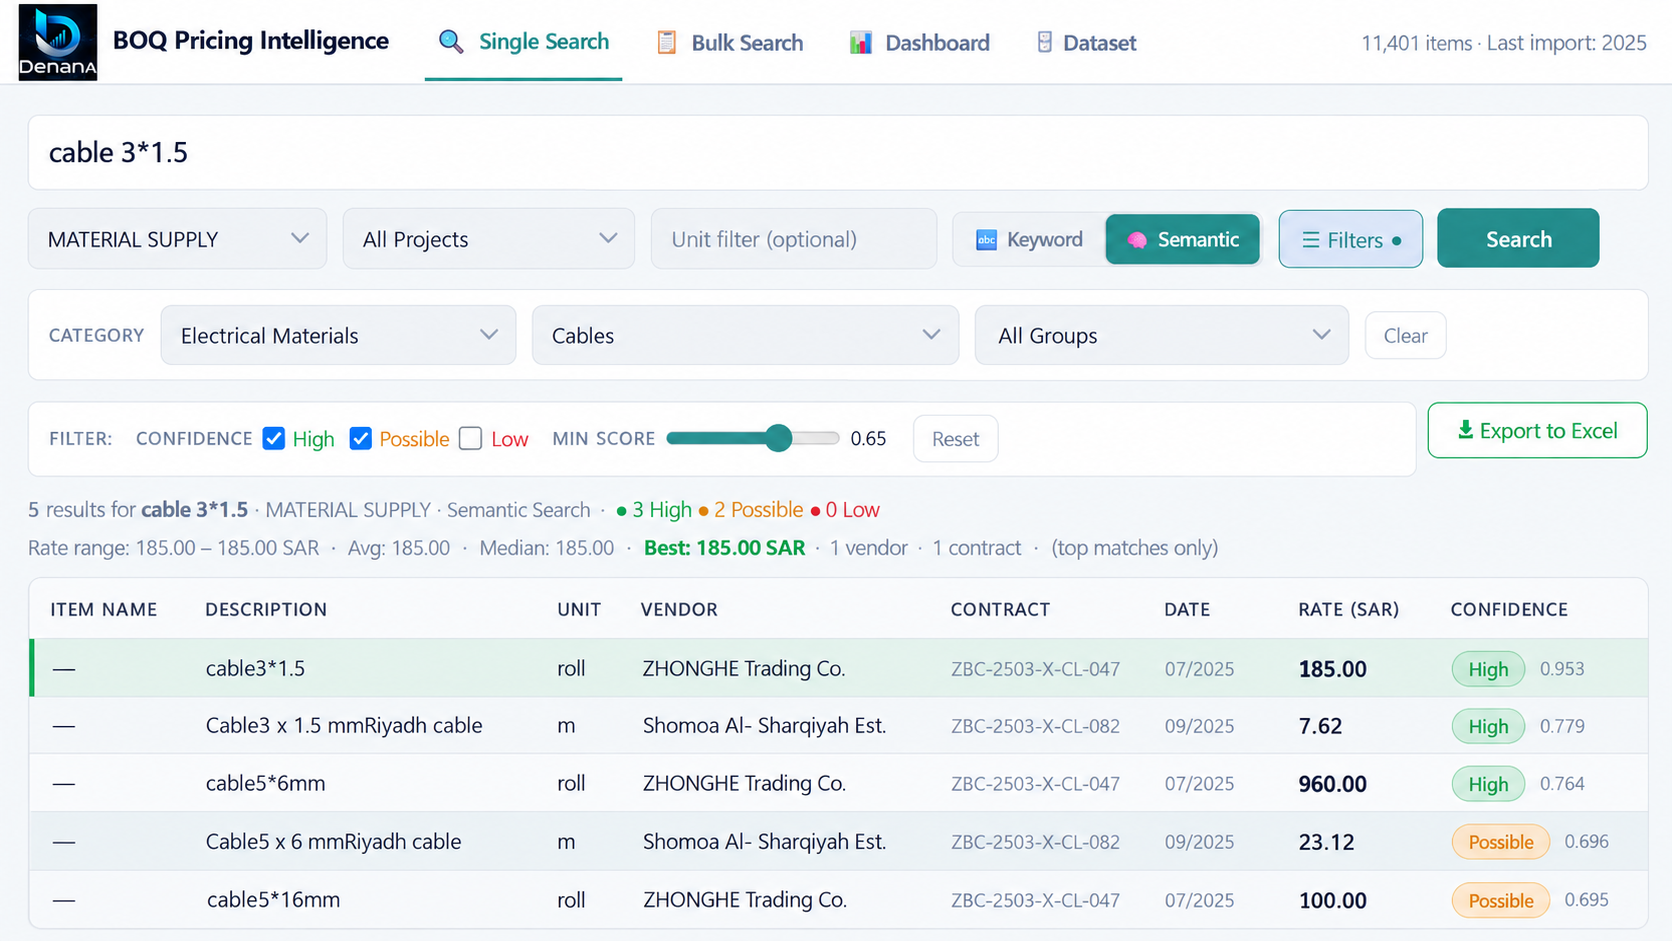Viewport: 1672px width, 941px height.
Task: Open the MATERIAL SUPPLY dropdown
Action: tap(177, 239)
